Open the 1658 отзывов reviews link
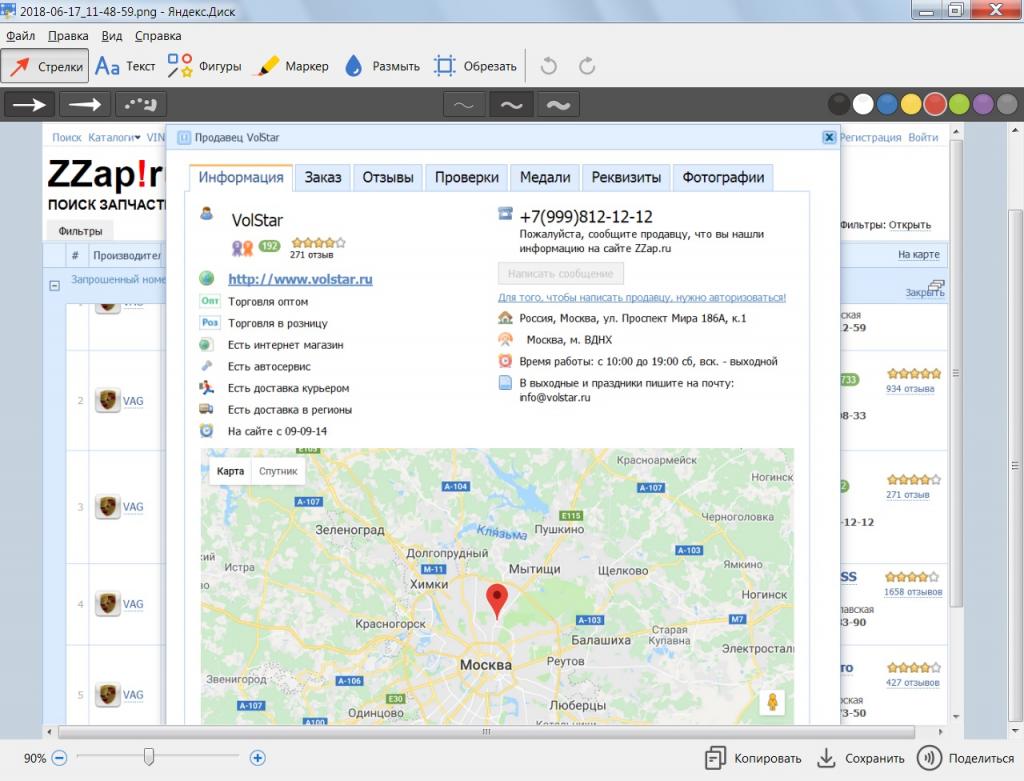The image size is (1024, 781). click(x=913, y=592)
